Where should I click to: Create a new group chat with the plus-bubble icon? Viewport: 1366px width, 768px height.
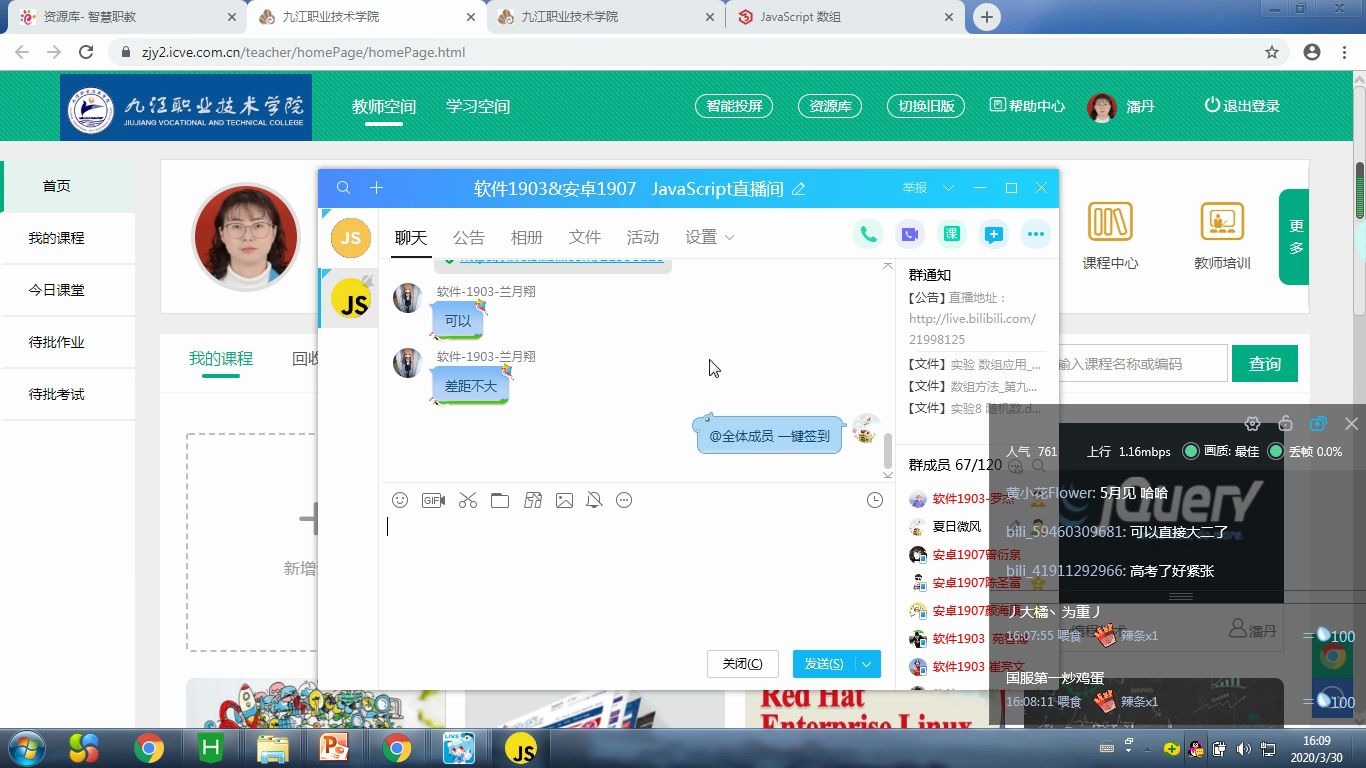pos(993,234)
